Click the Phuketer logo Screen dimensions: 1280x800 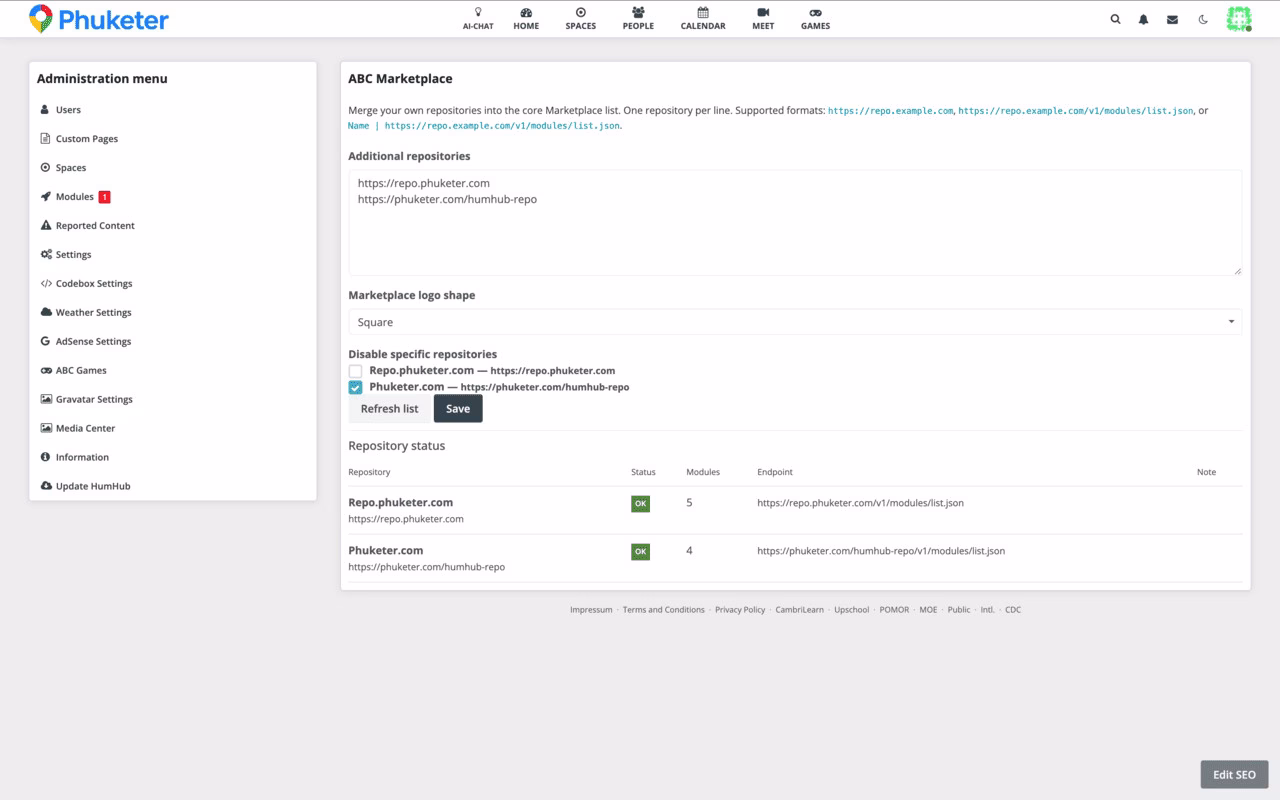(99, 19)
